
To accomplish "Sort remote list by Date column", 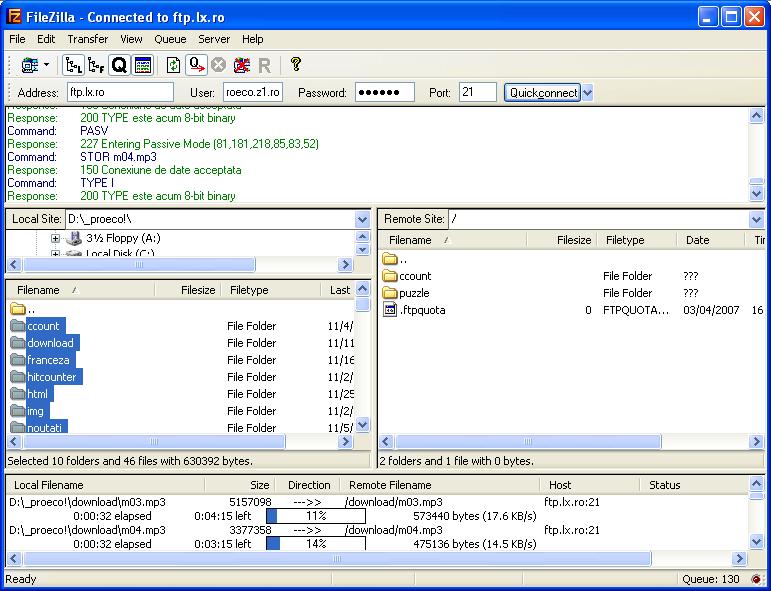I will pos(711,240).
